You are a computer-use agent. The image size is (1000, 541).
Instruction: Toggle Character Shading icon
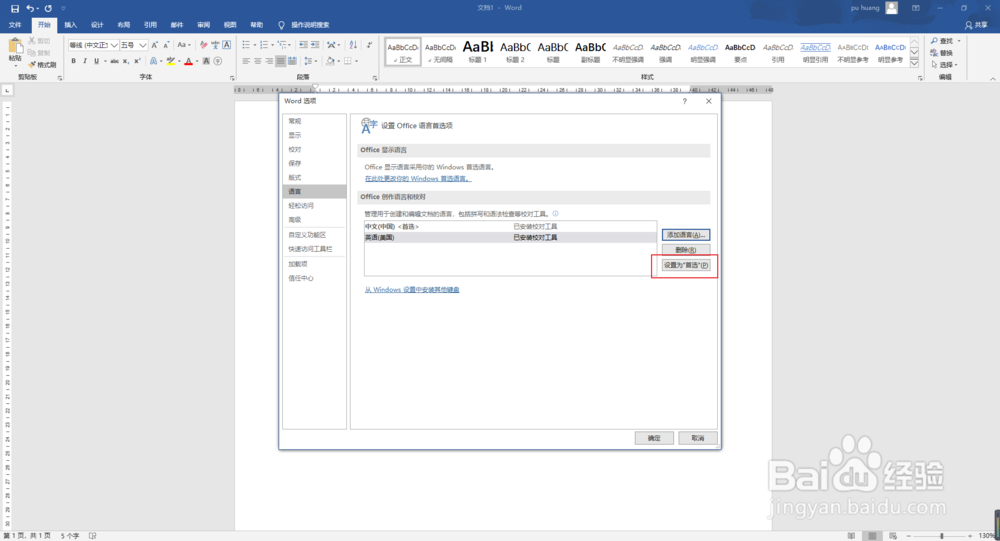tap(206, 61)
